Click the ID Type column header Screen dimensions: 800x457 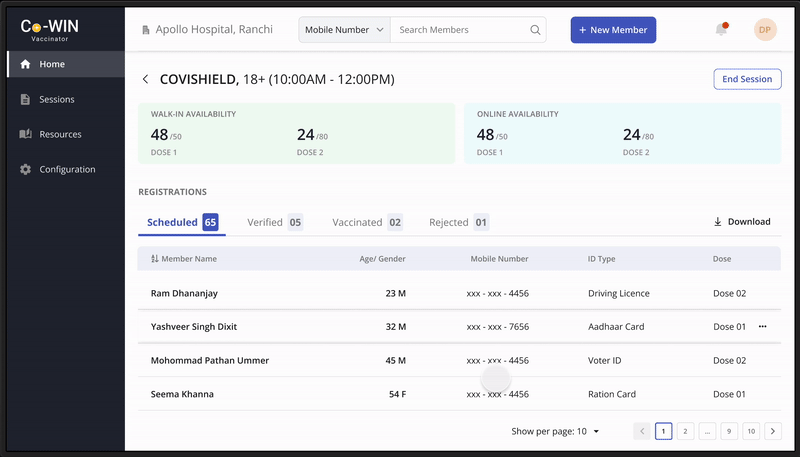[601, 259]
